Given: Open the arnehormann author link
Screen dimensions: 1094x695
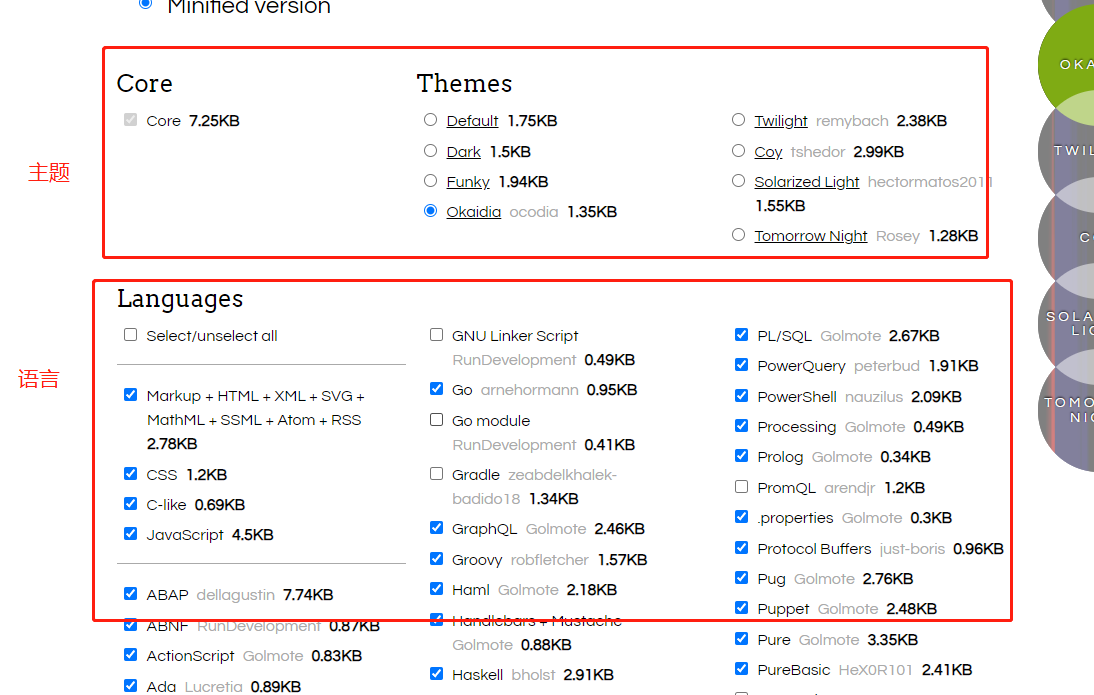Looking at the screenshot, I should [x=530, y=389].
